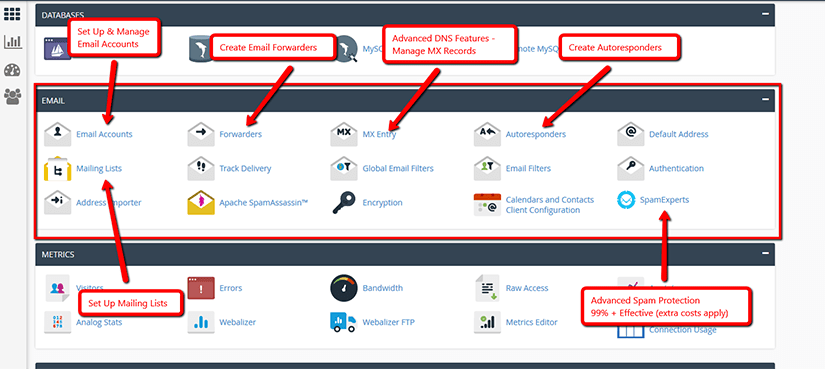Image resolution: width=825 pixels, height=369 pixels.
Task: Click the Bandwidth gauge icon
Action: click(x=344, y=288)
